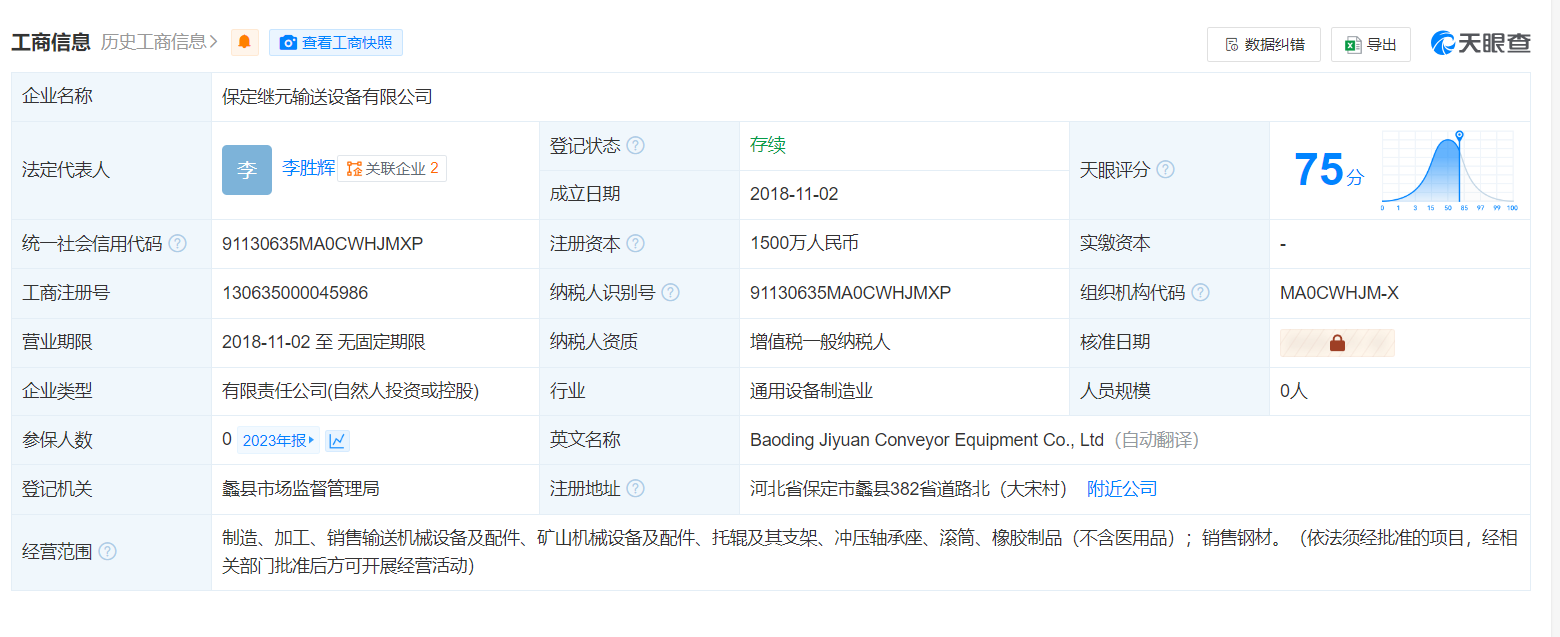
Task: Click the 0人 staff size value
Action: click(x=1294, y=391)
